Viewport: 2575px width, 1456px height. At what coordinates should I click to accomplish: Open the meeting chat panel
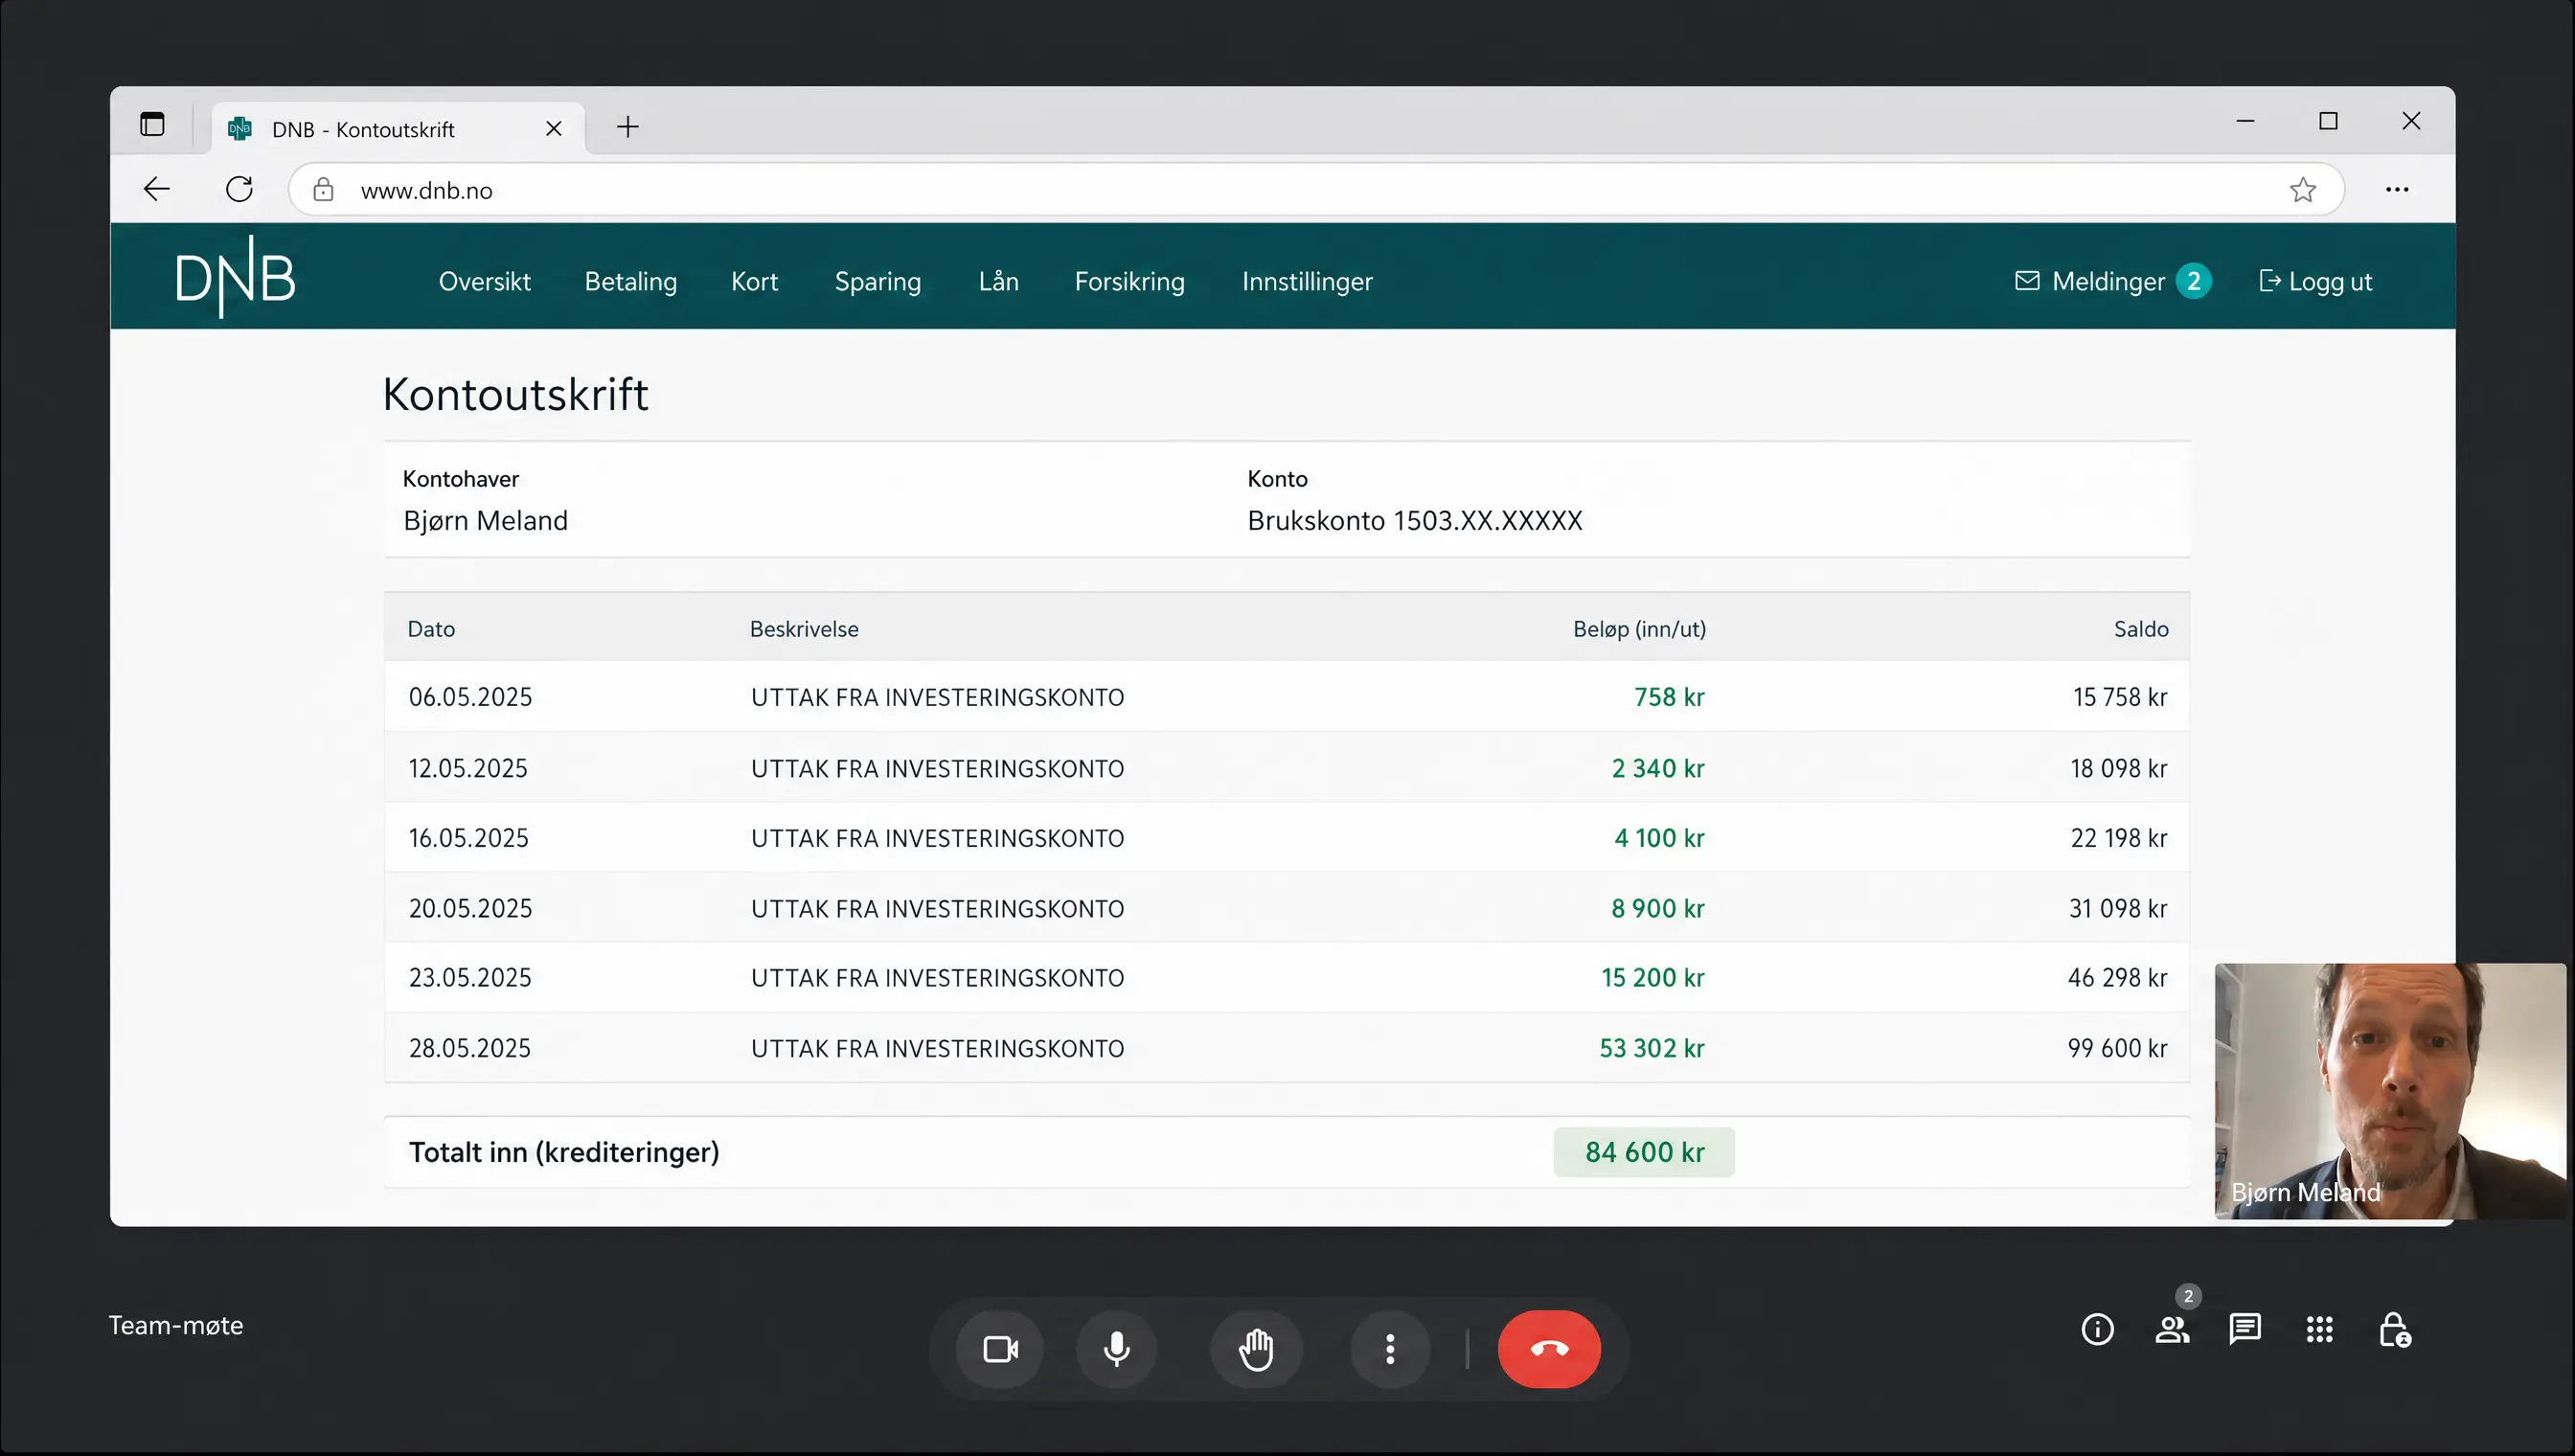click(2245, 1329)
